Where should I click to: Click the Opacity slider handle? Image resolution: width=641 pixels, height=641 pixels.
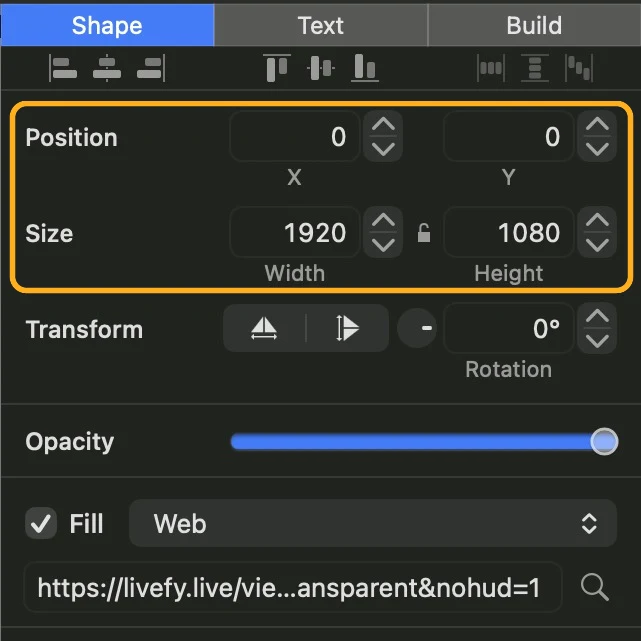604,442
